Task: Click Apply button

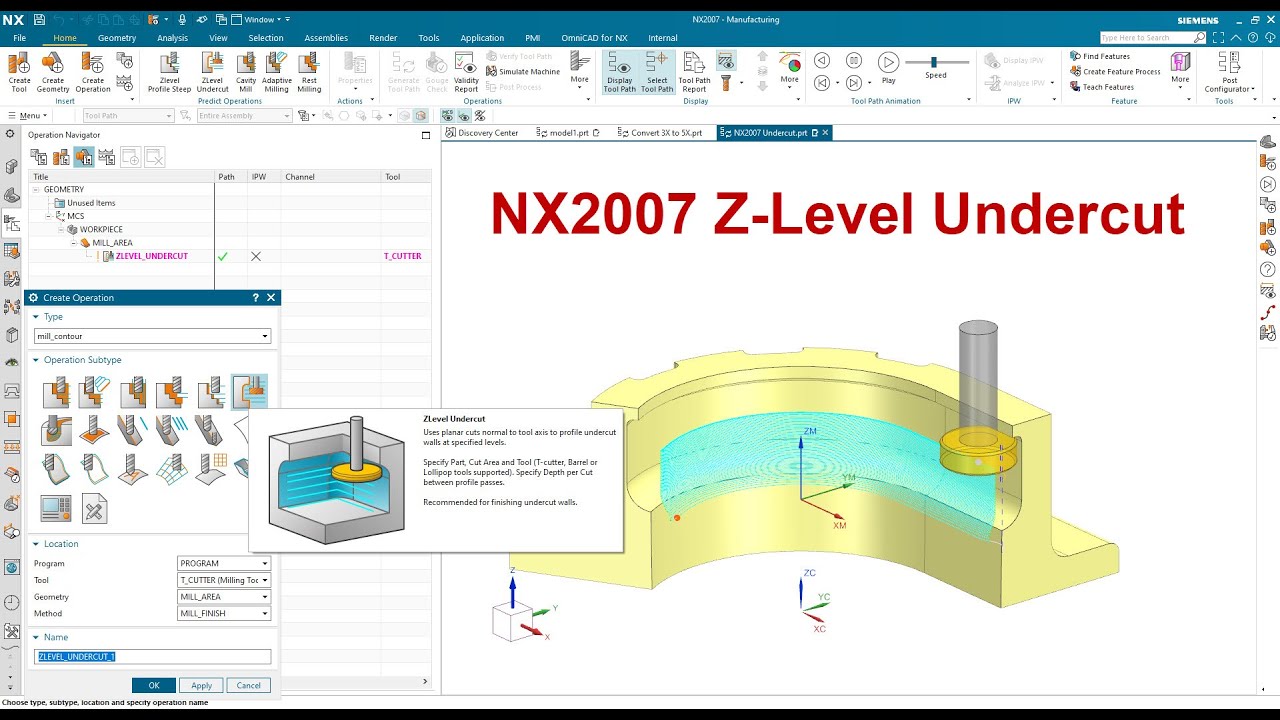Action: (x=201, y=686)
